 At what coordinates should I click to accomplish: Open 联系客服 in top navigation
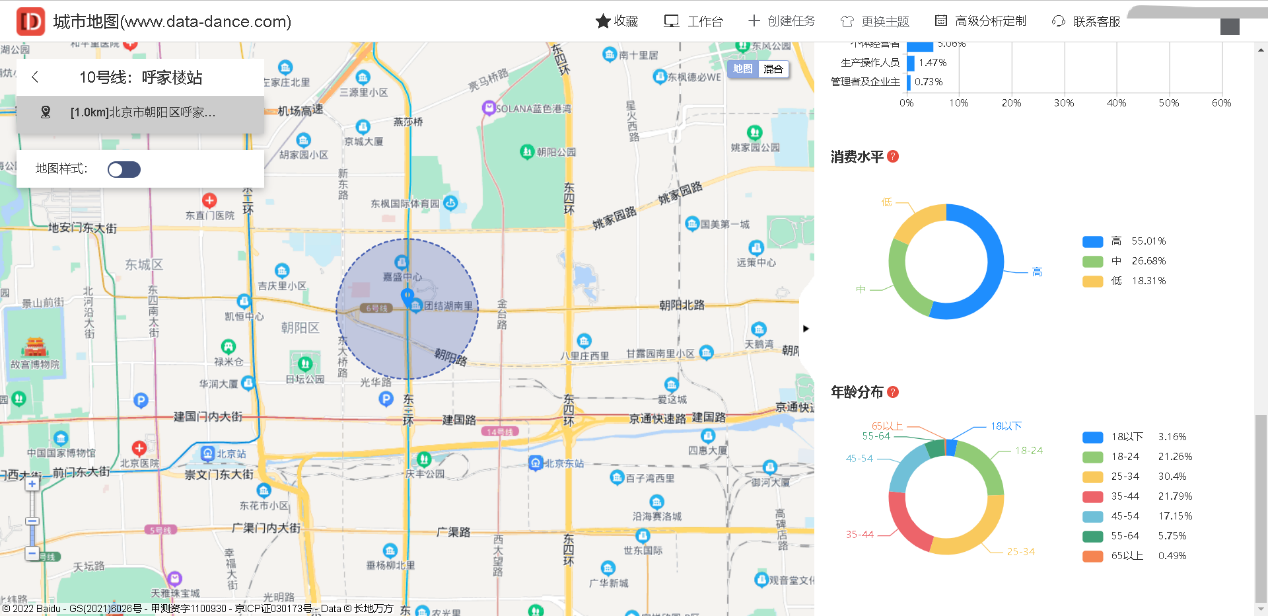coord(1097,21)
